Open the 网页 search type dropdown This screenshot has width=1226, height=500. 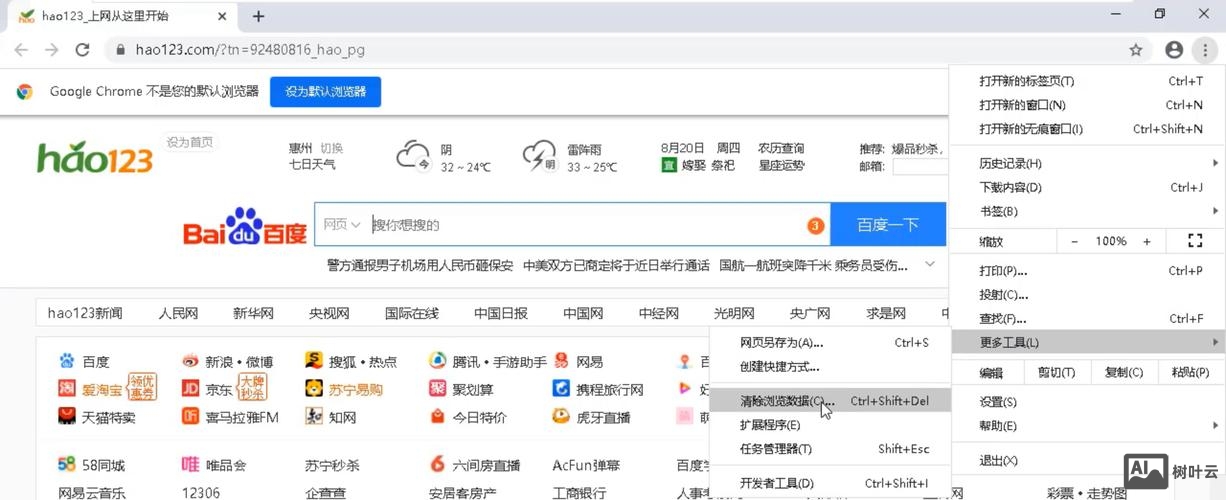click(x=341, y=225)
